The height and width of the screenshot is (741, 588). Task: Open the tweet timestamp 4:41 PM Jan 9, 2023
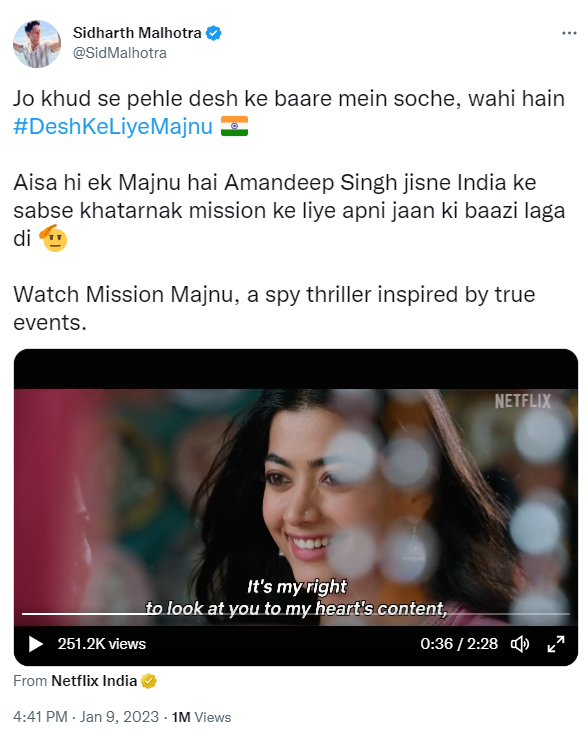[x=86, y=717]
